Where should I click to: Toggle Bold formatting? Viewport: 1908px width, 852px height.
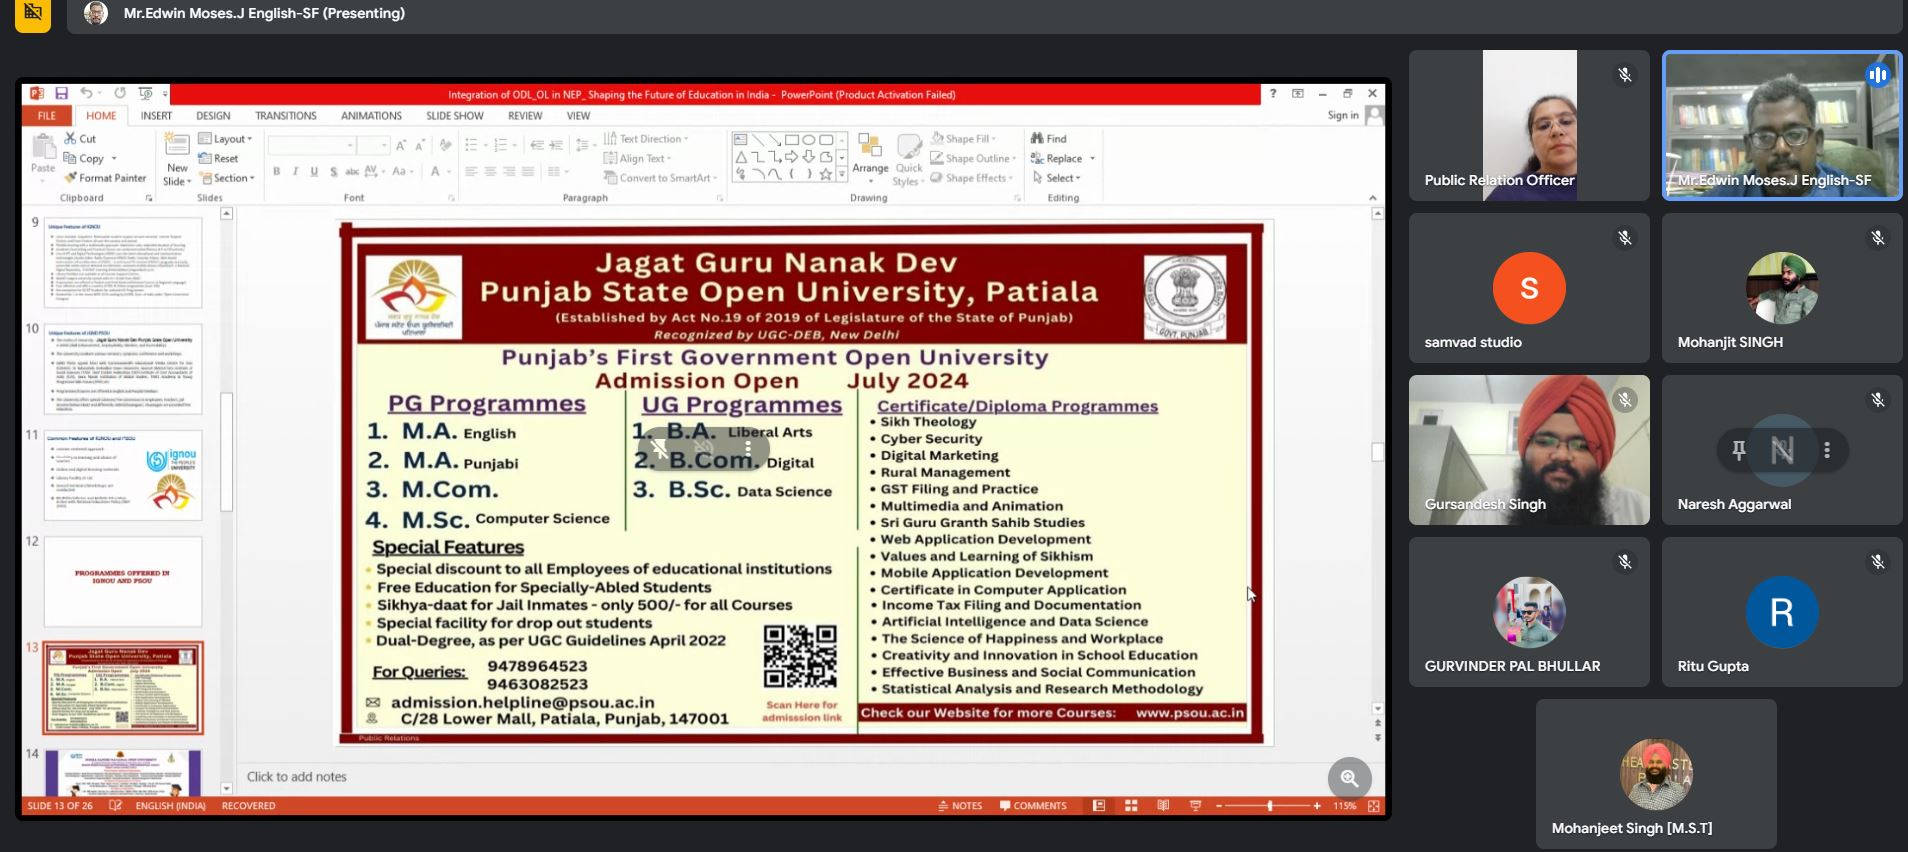(x=277, y=172)
